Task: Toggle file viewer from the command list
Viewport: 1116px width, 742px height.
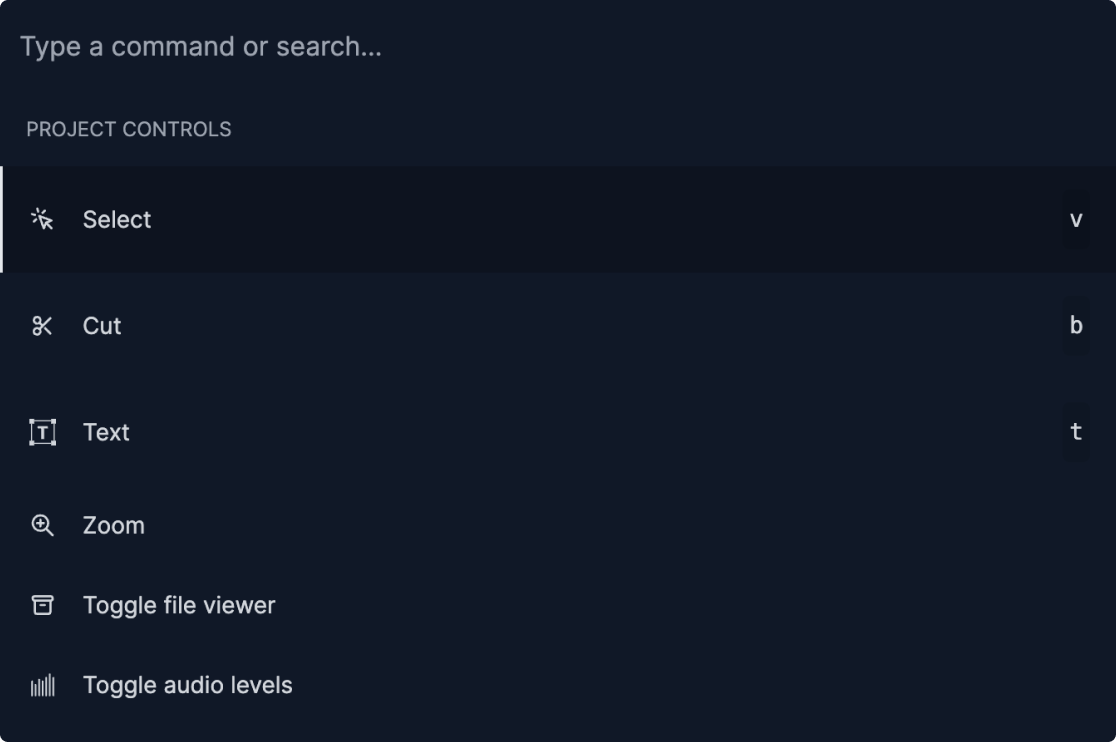Action: click(179, 605)
